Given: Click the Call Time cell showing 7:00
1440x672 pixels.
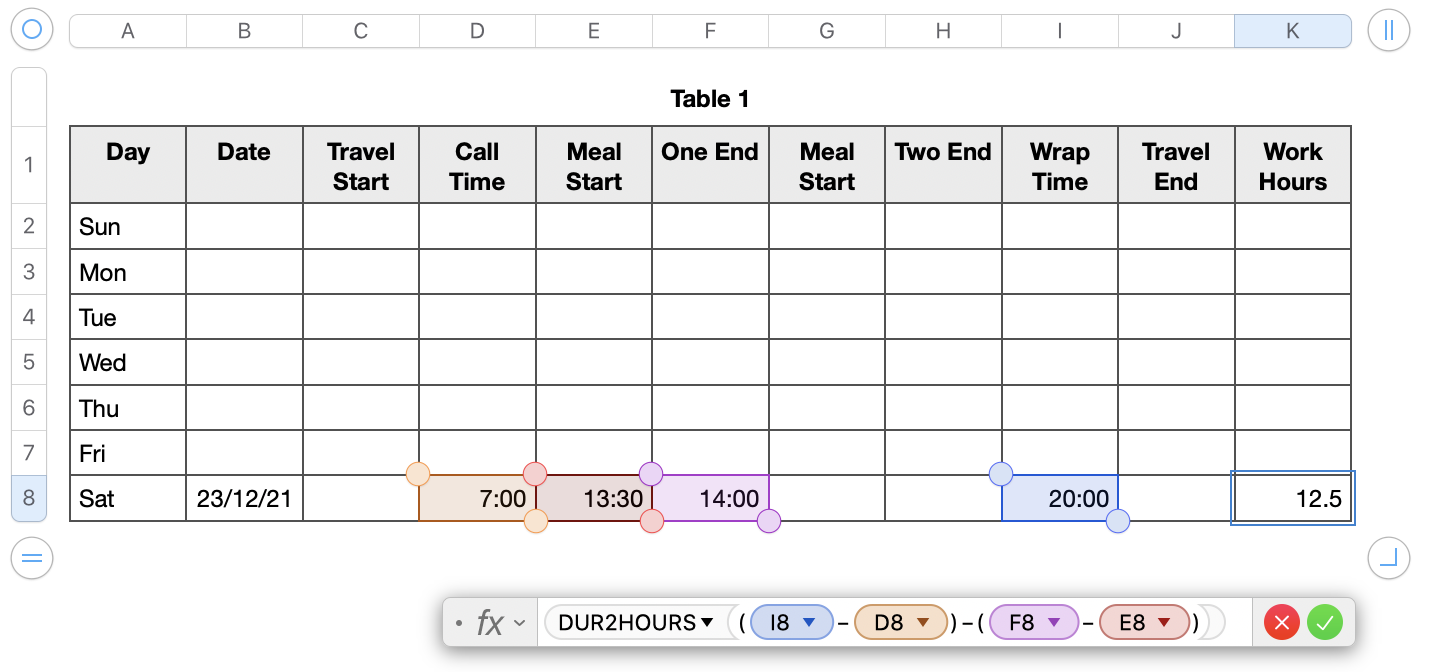Looking at the screenshot, I should (x=477, y=498).
